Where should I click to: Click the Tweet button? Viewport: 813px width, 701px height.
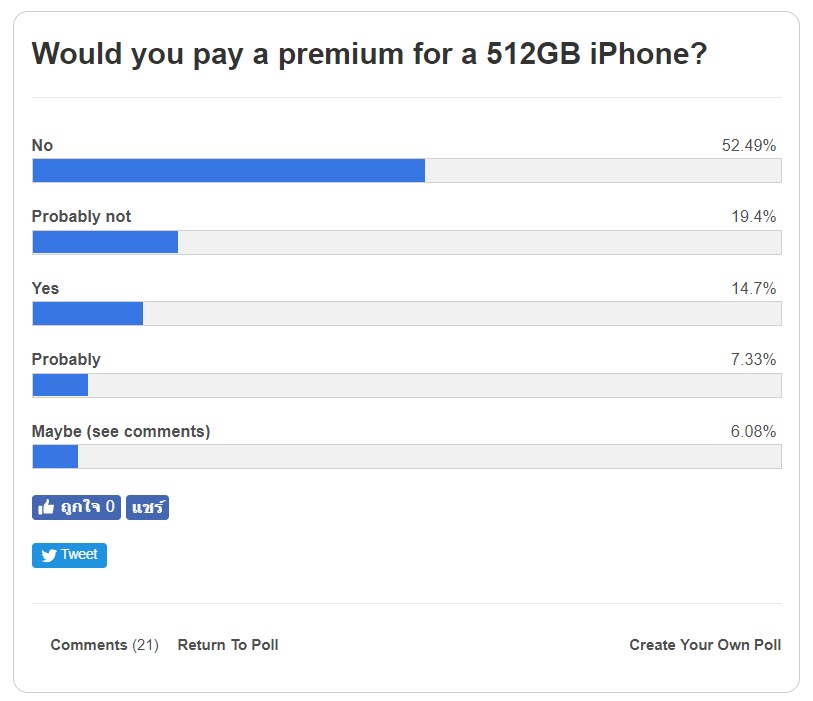(x=68, y=555)
